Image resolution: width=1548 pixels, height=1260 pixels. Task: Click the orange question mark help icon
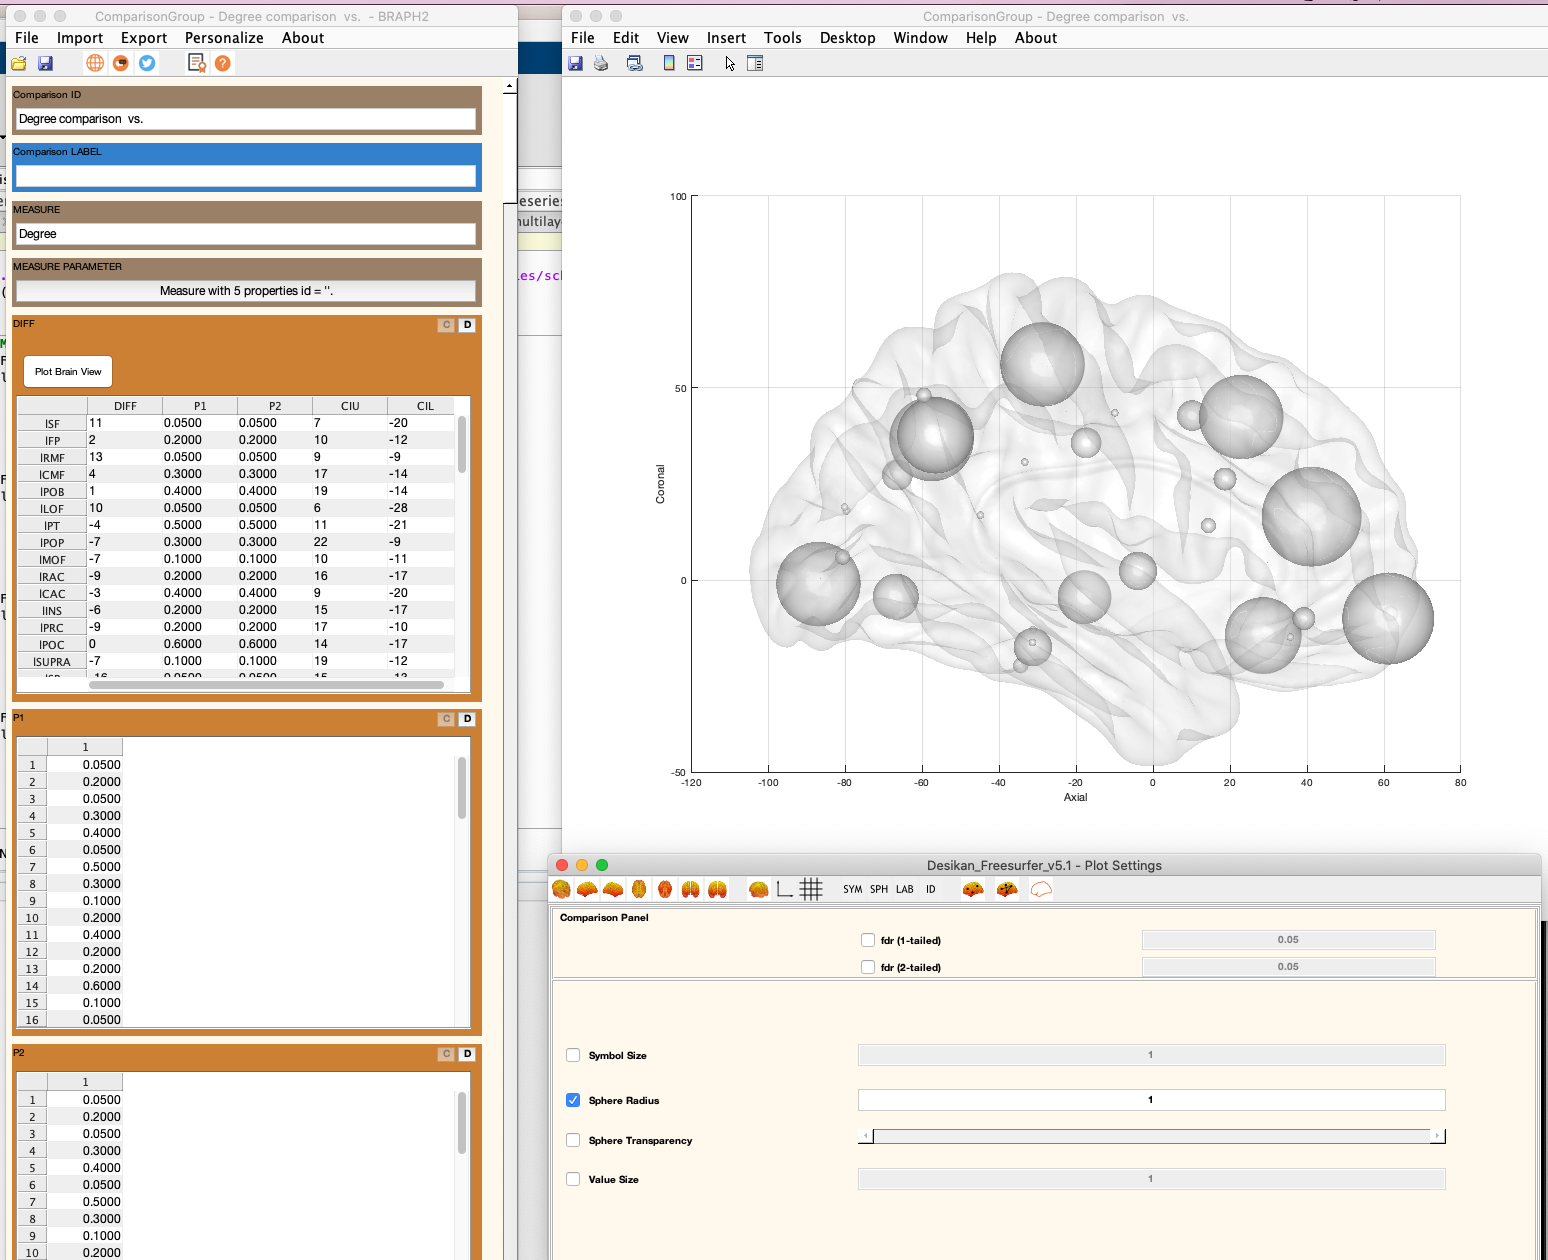click(223, 63)
